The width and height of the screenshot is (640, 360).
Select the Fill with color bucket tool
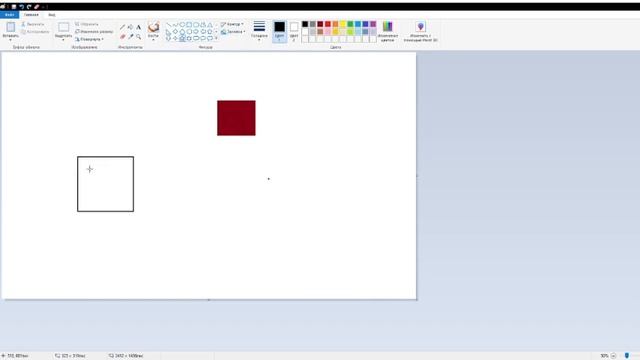pos(130,27)
